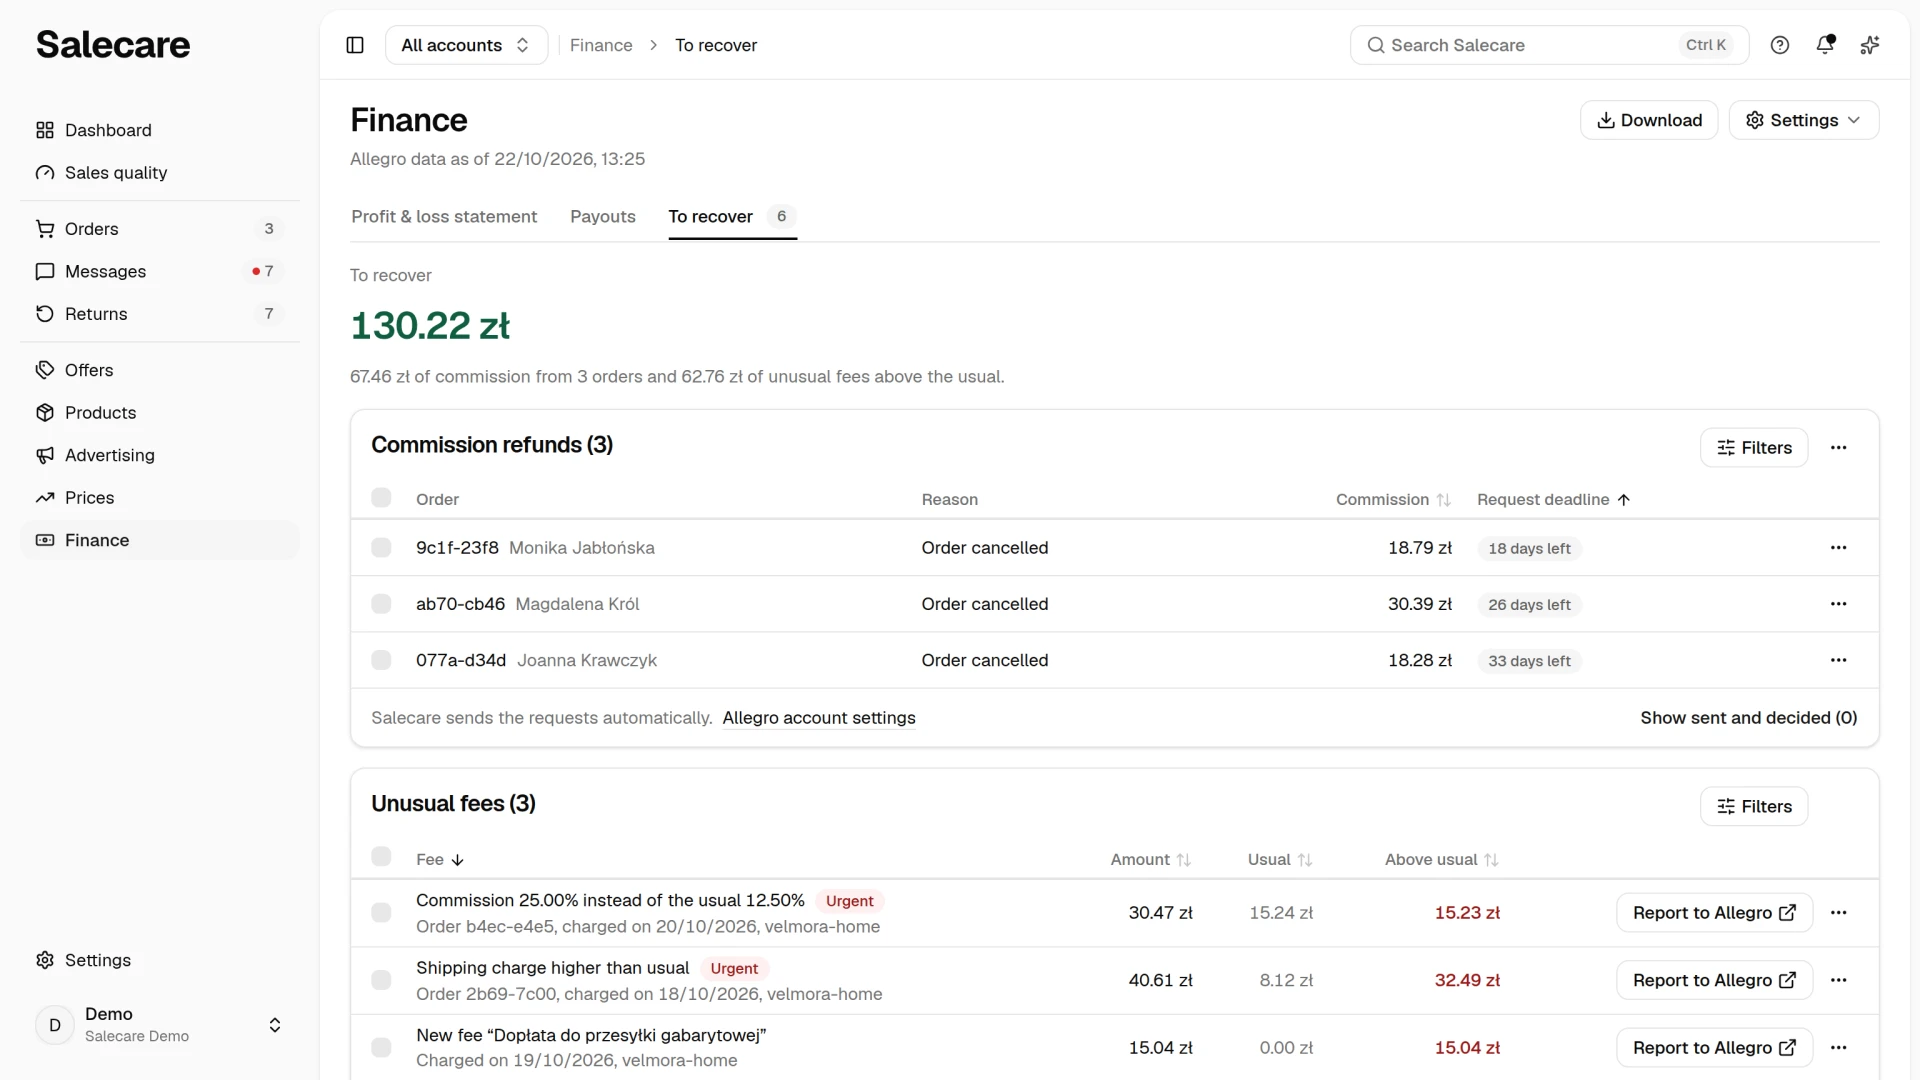Click the 130.22 zł total amount
The width and height of the screenshot is (1920, 1080).
tap(430, 326)
